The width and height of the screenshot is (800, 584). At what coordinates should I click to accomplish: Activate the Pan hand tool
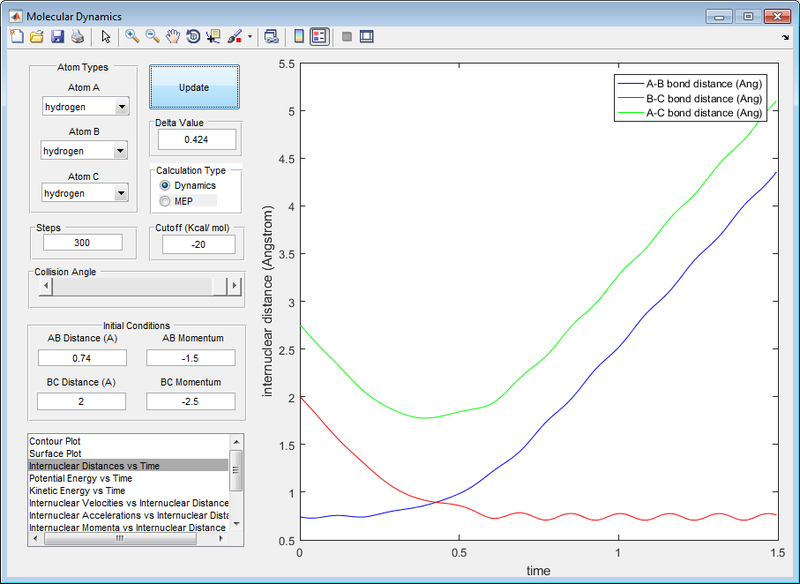(172, 37)
